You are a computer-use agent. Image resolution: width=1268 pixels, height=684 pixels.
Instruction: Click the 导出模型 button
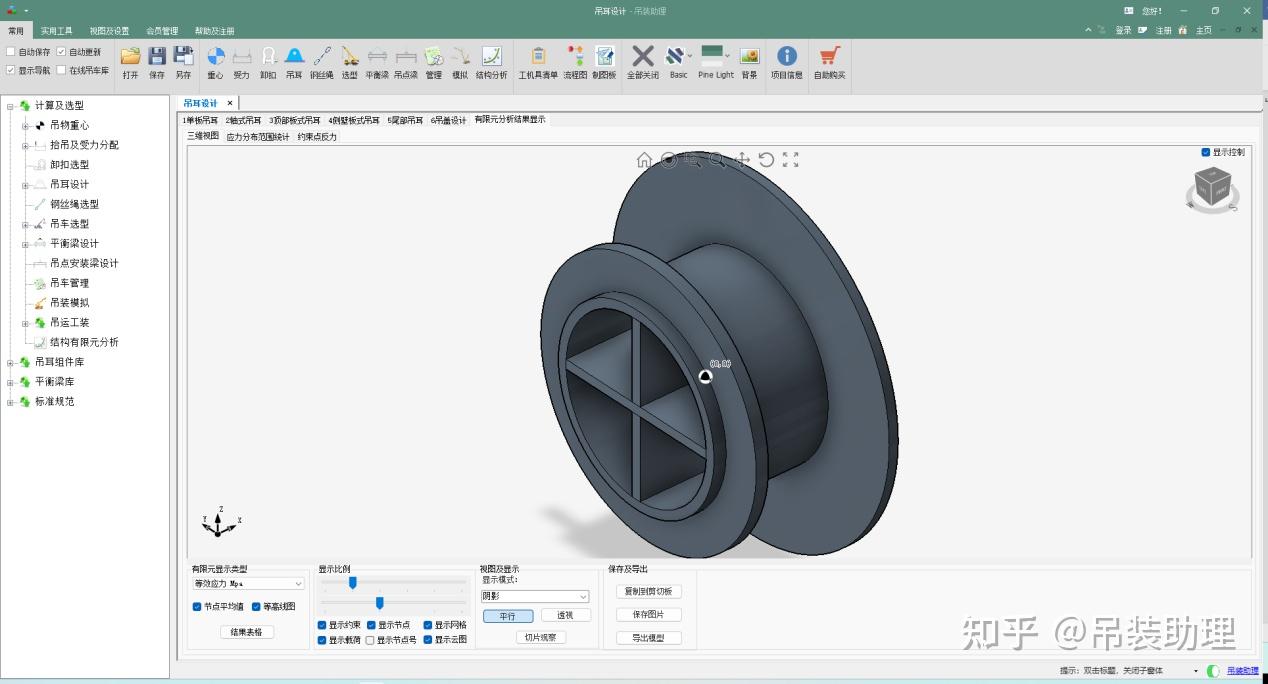pos(648,638)
